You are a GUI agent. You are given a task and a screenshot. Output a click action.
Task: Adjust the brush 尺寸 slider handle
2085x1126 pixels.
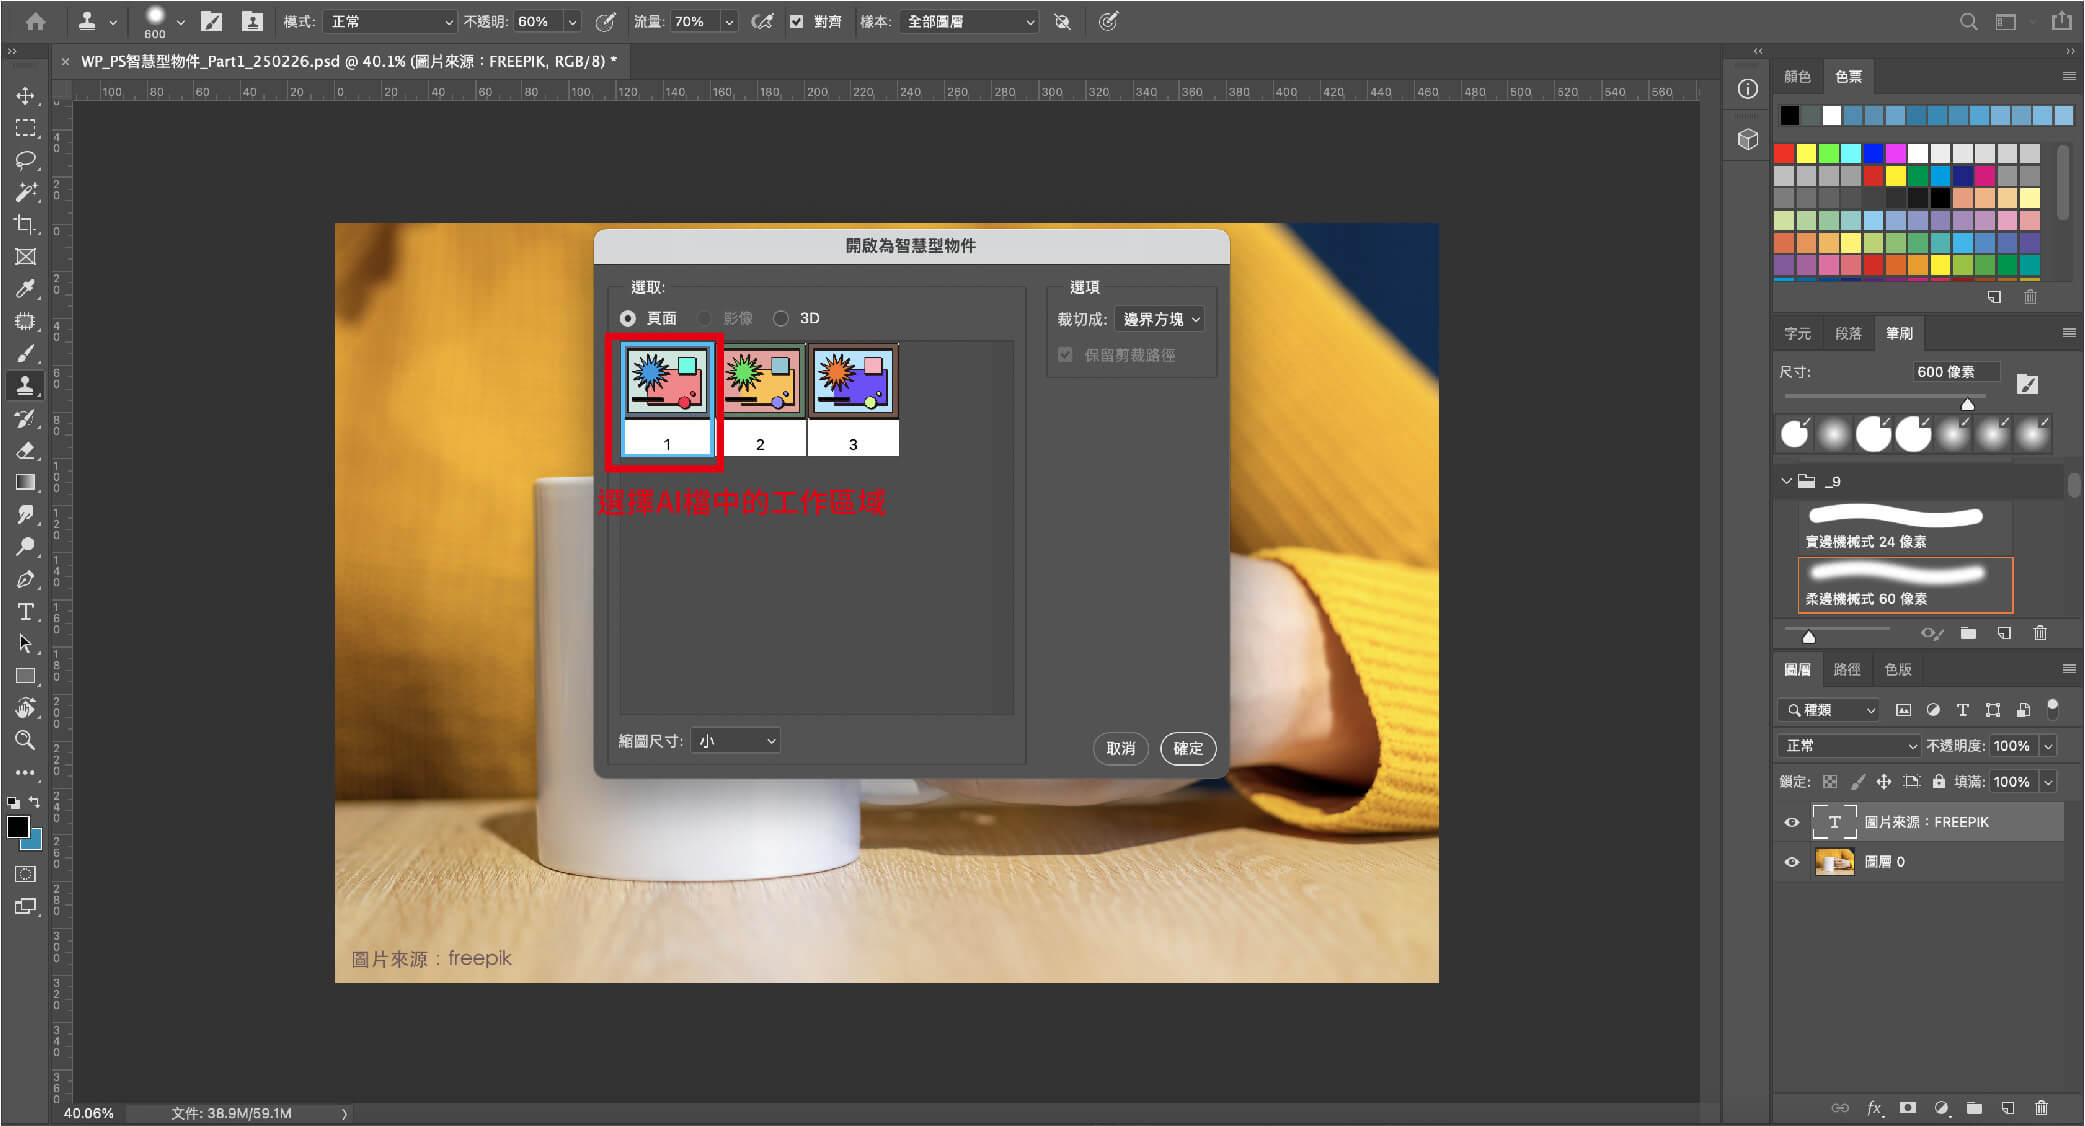[x=1967, y=404]
